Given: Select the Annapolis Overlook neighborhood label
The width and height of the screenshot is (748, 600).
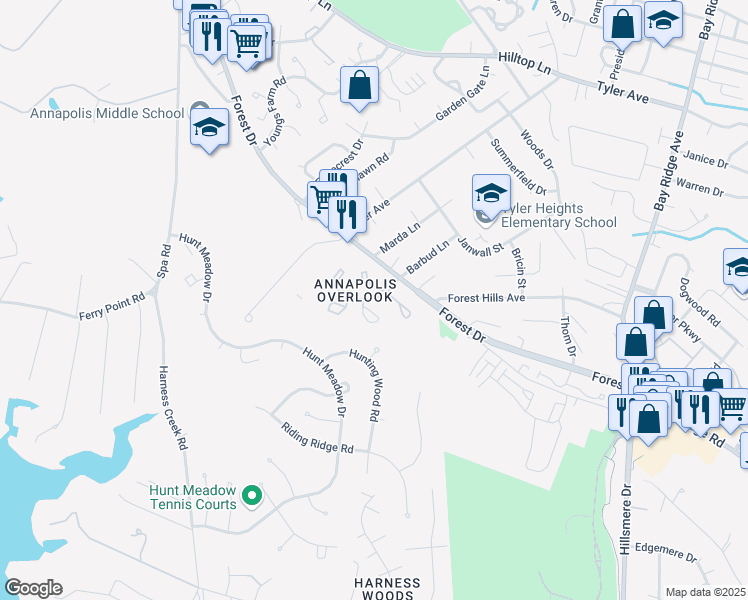Looking at the screenshot, I should tap(355, 290).
